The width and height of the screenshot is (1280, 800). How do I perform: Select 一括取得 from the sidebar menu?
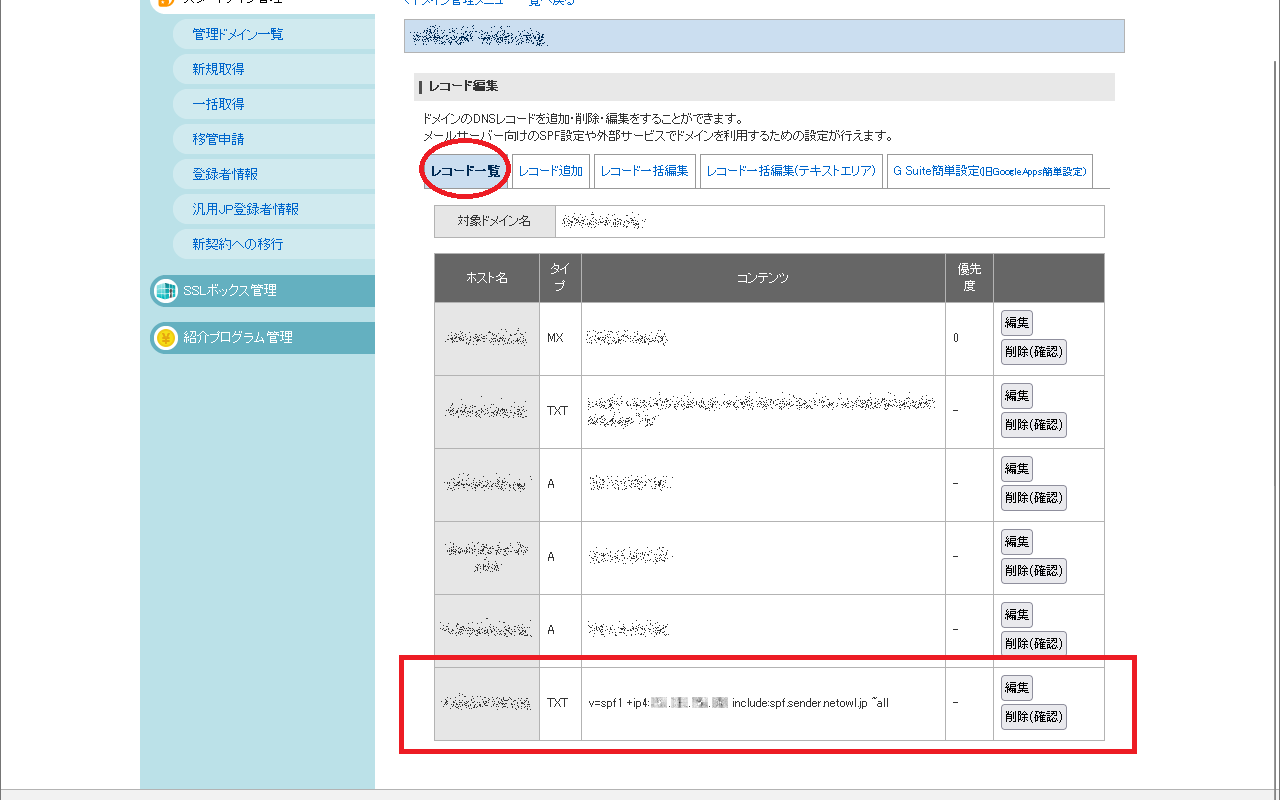(x=218, y=104)
